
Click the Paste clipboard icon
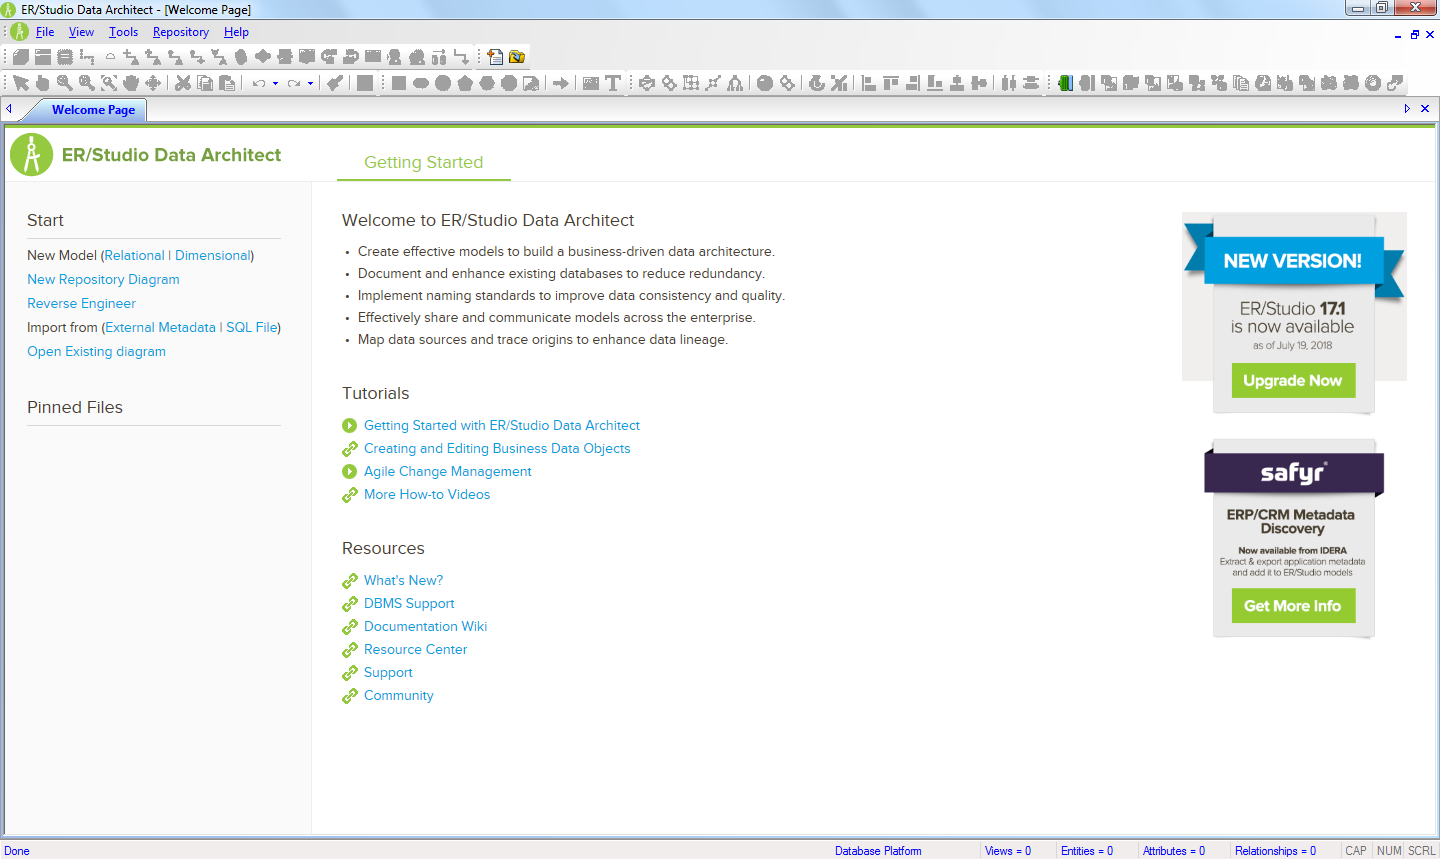click(227, 83)
